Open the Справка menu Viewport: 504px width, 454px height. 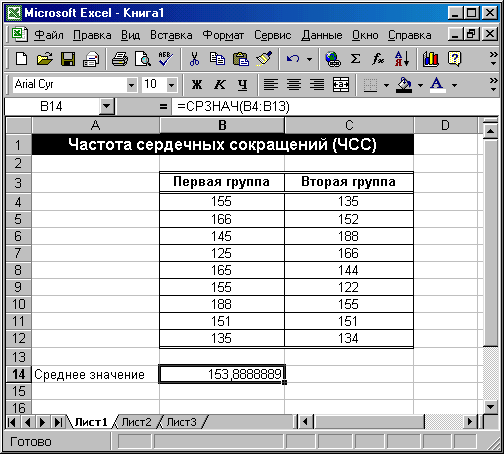click(410, 35)
